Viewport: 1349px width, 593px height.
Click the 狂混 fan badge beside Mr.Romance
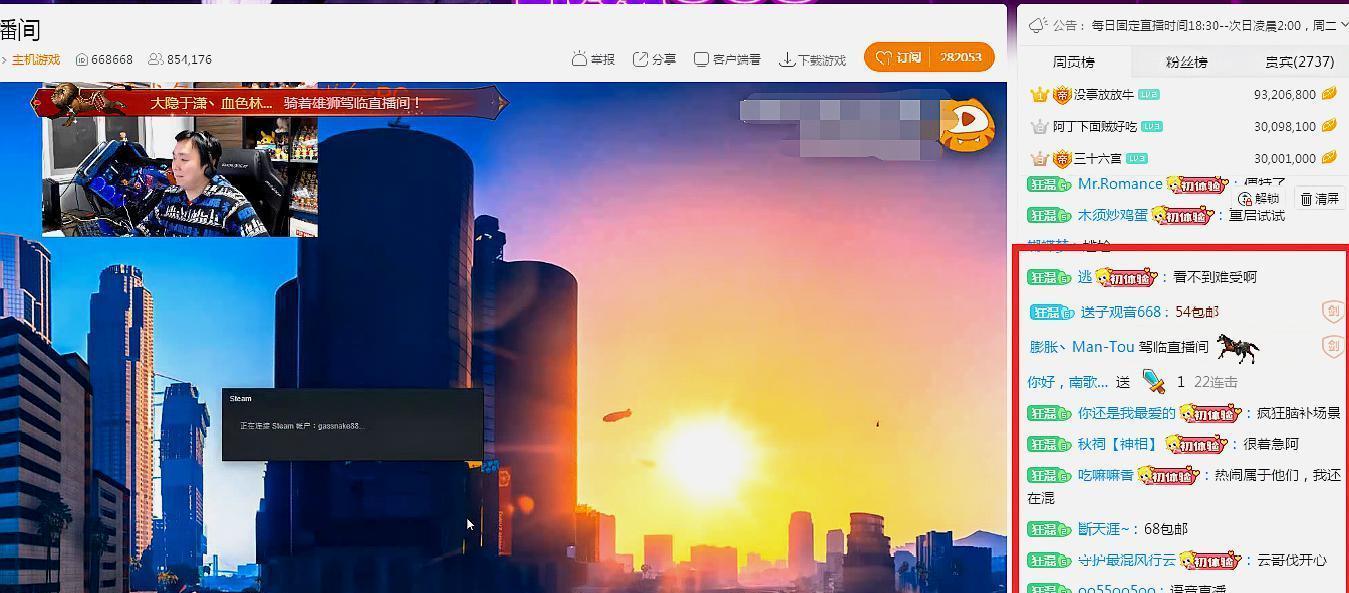(x=1050, y=185)
